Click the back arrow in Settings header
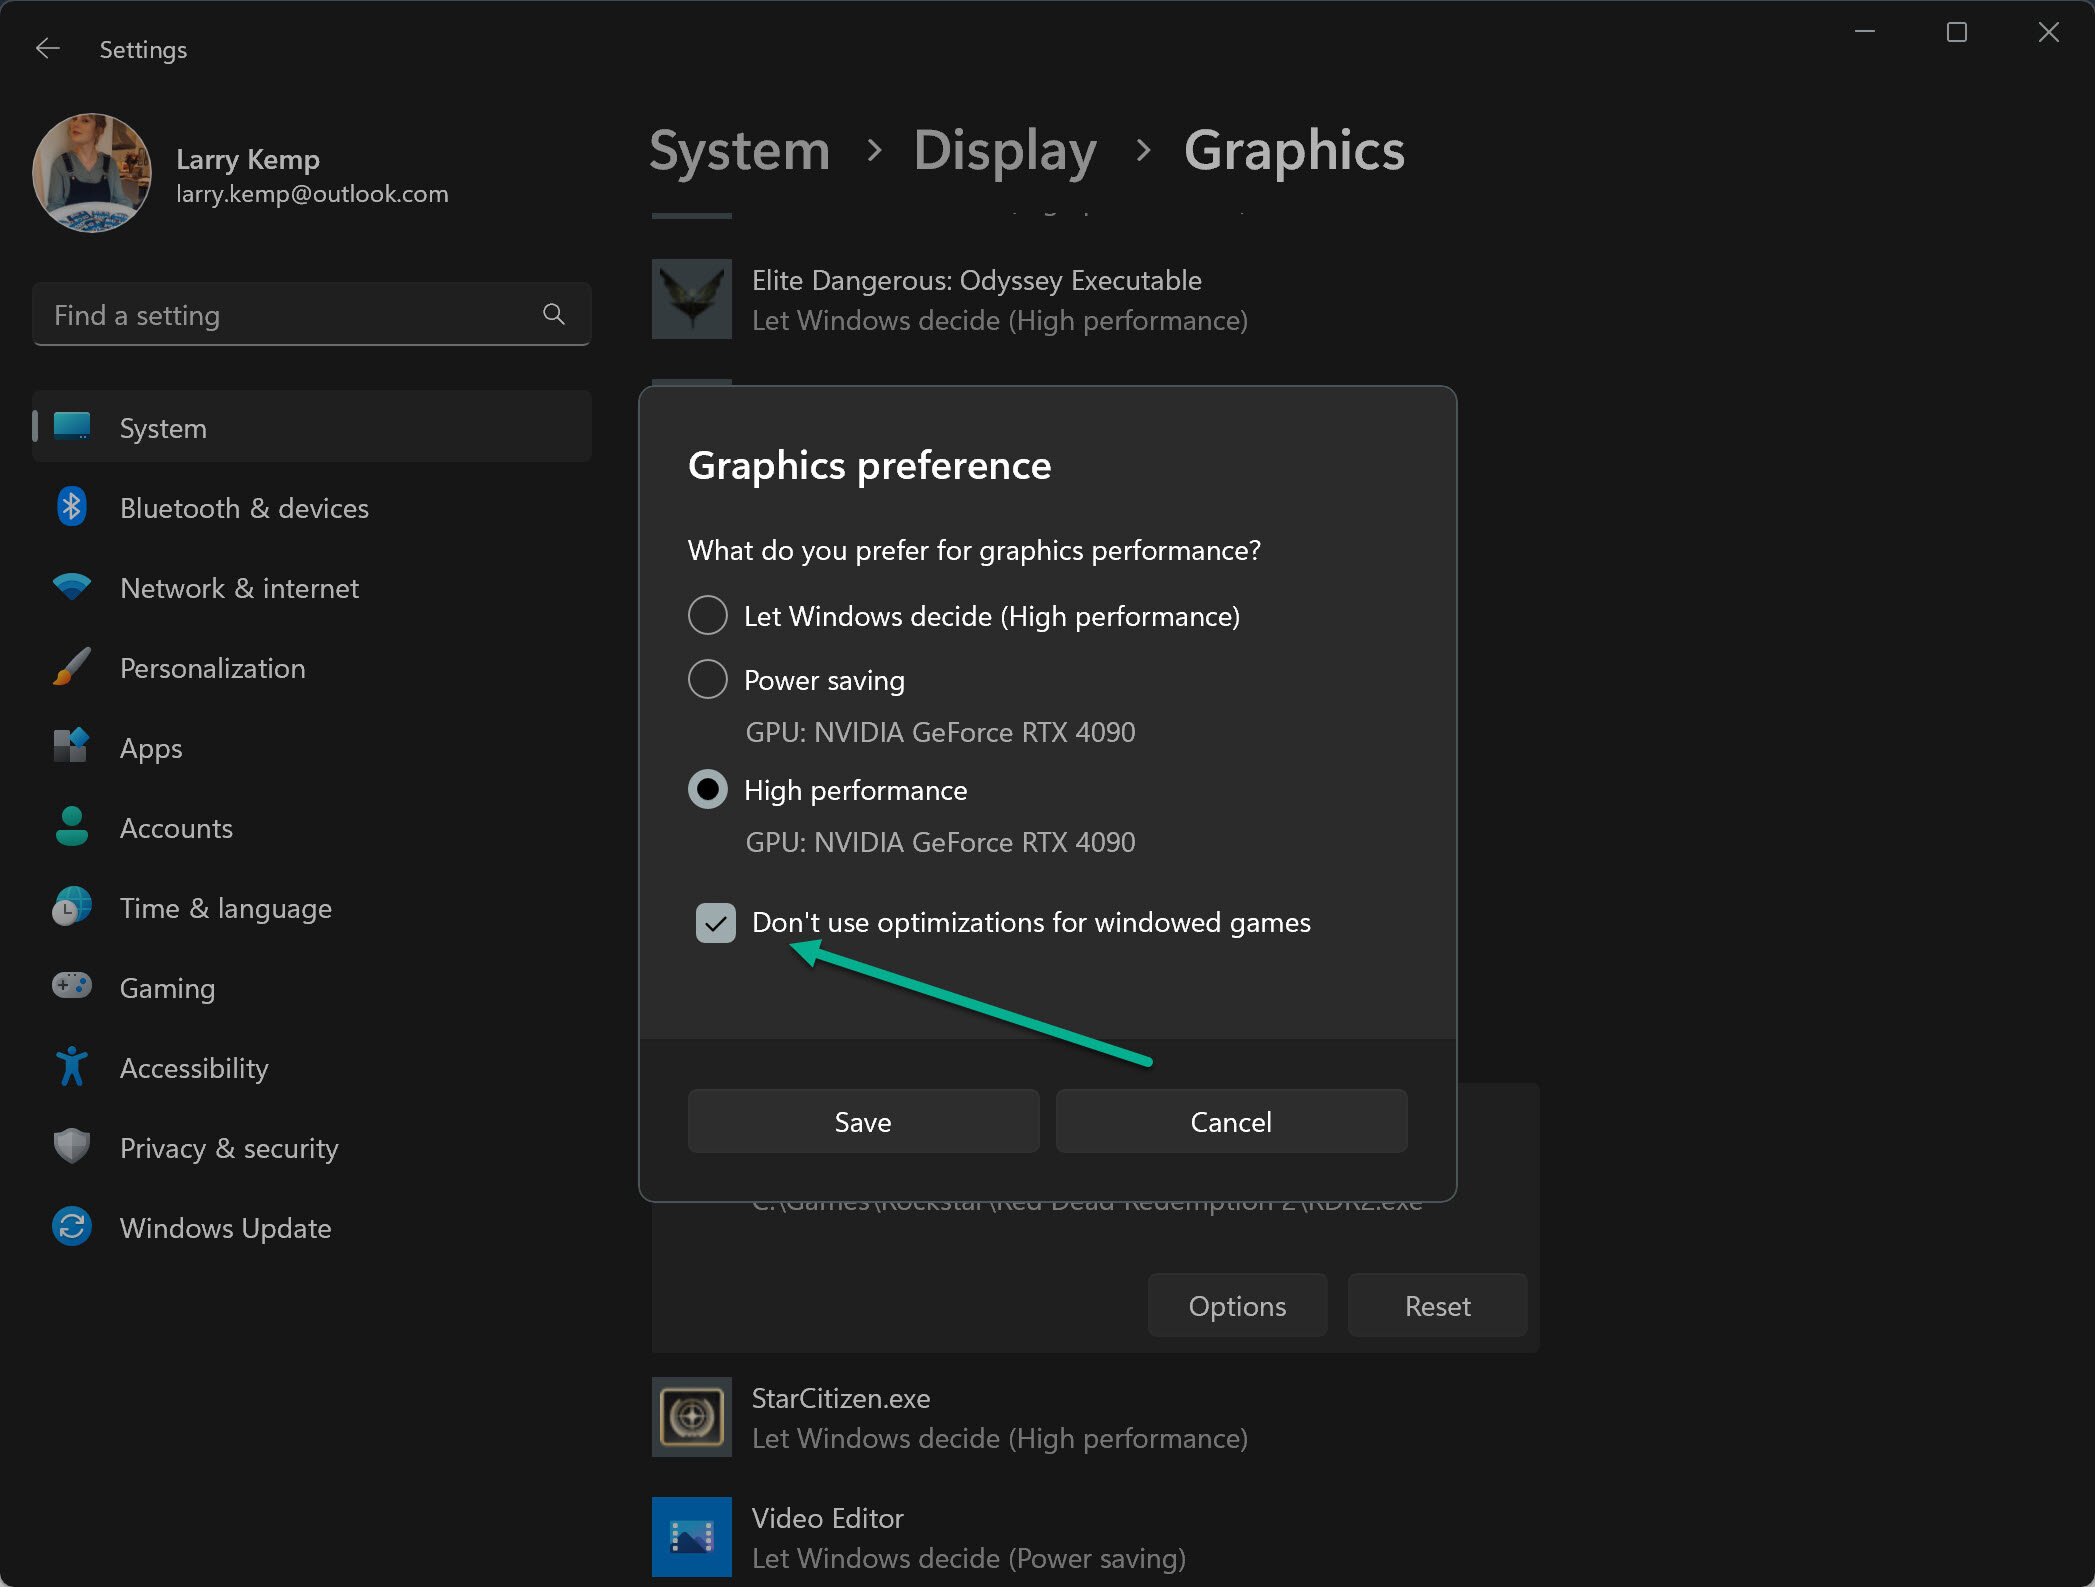 point(47,48)
